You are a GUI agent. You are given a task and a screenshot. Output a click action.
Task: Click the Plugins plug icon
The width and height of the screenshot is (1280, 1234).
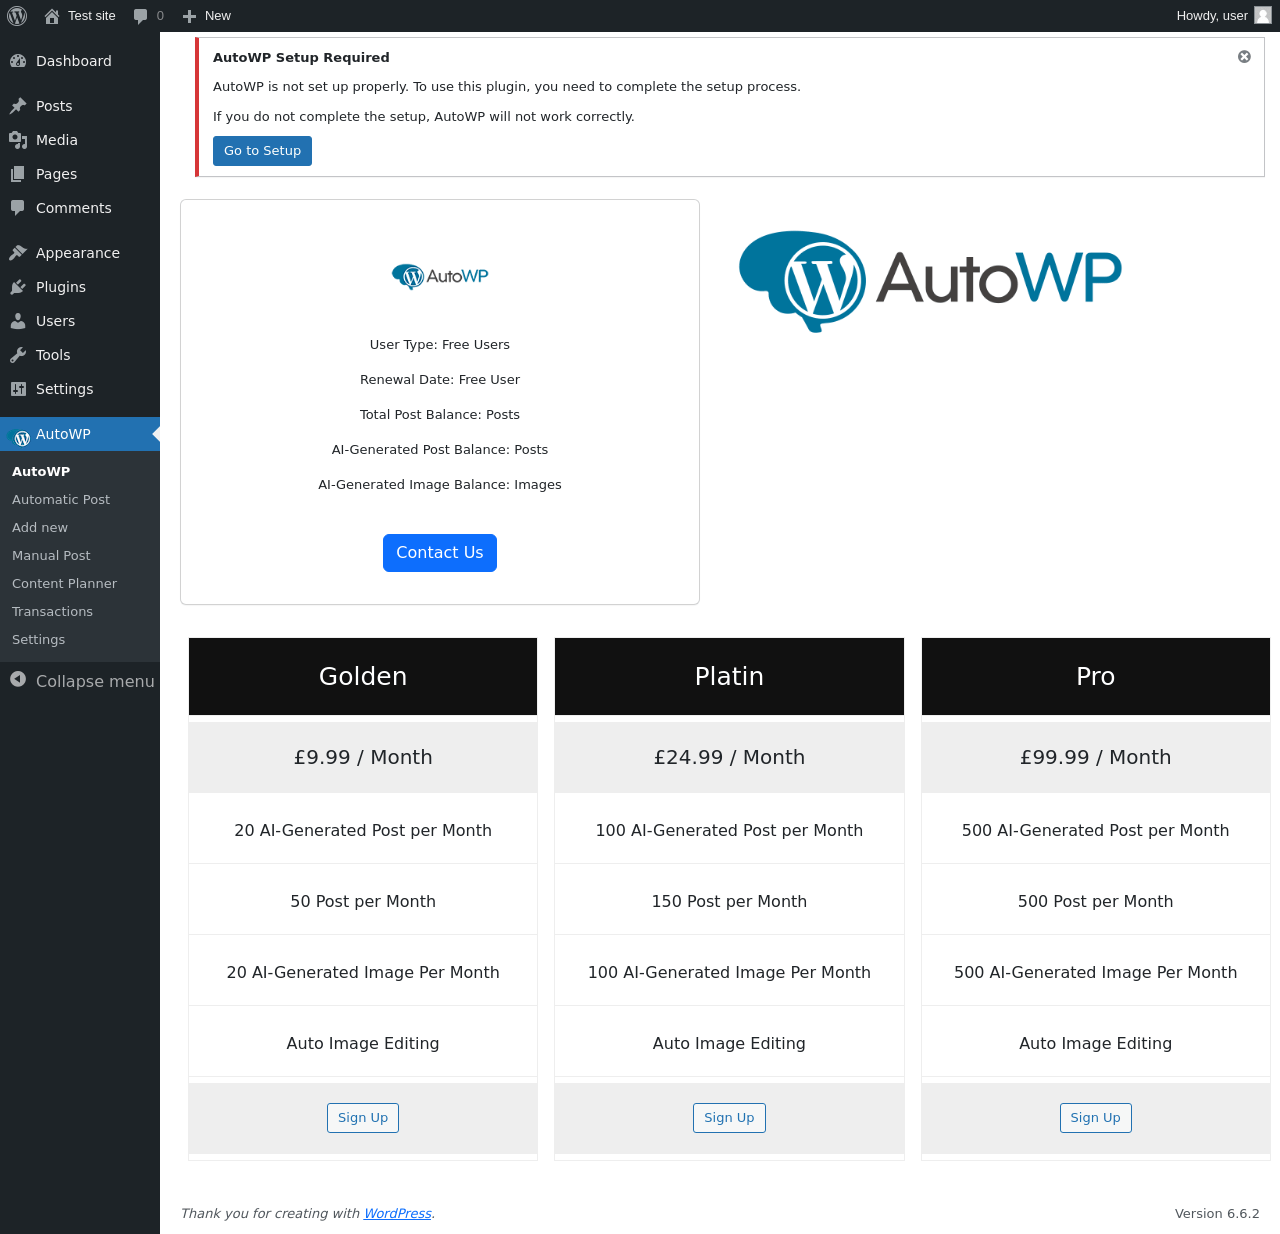18,287
